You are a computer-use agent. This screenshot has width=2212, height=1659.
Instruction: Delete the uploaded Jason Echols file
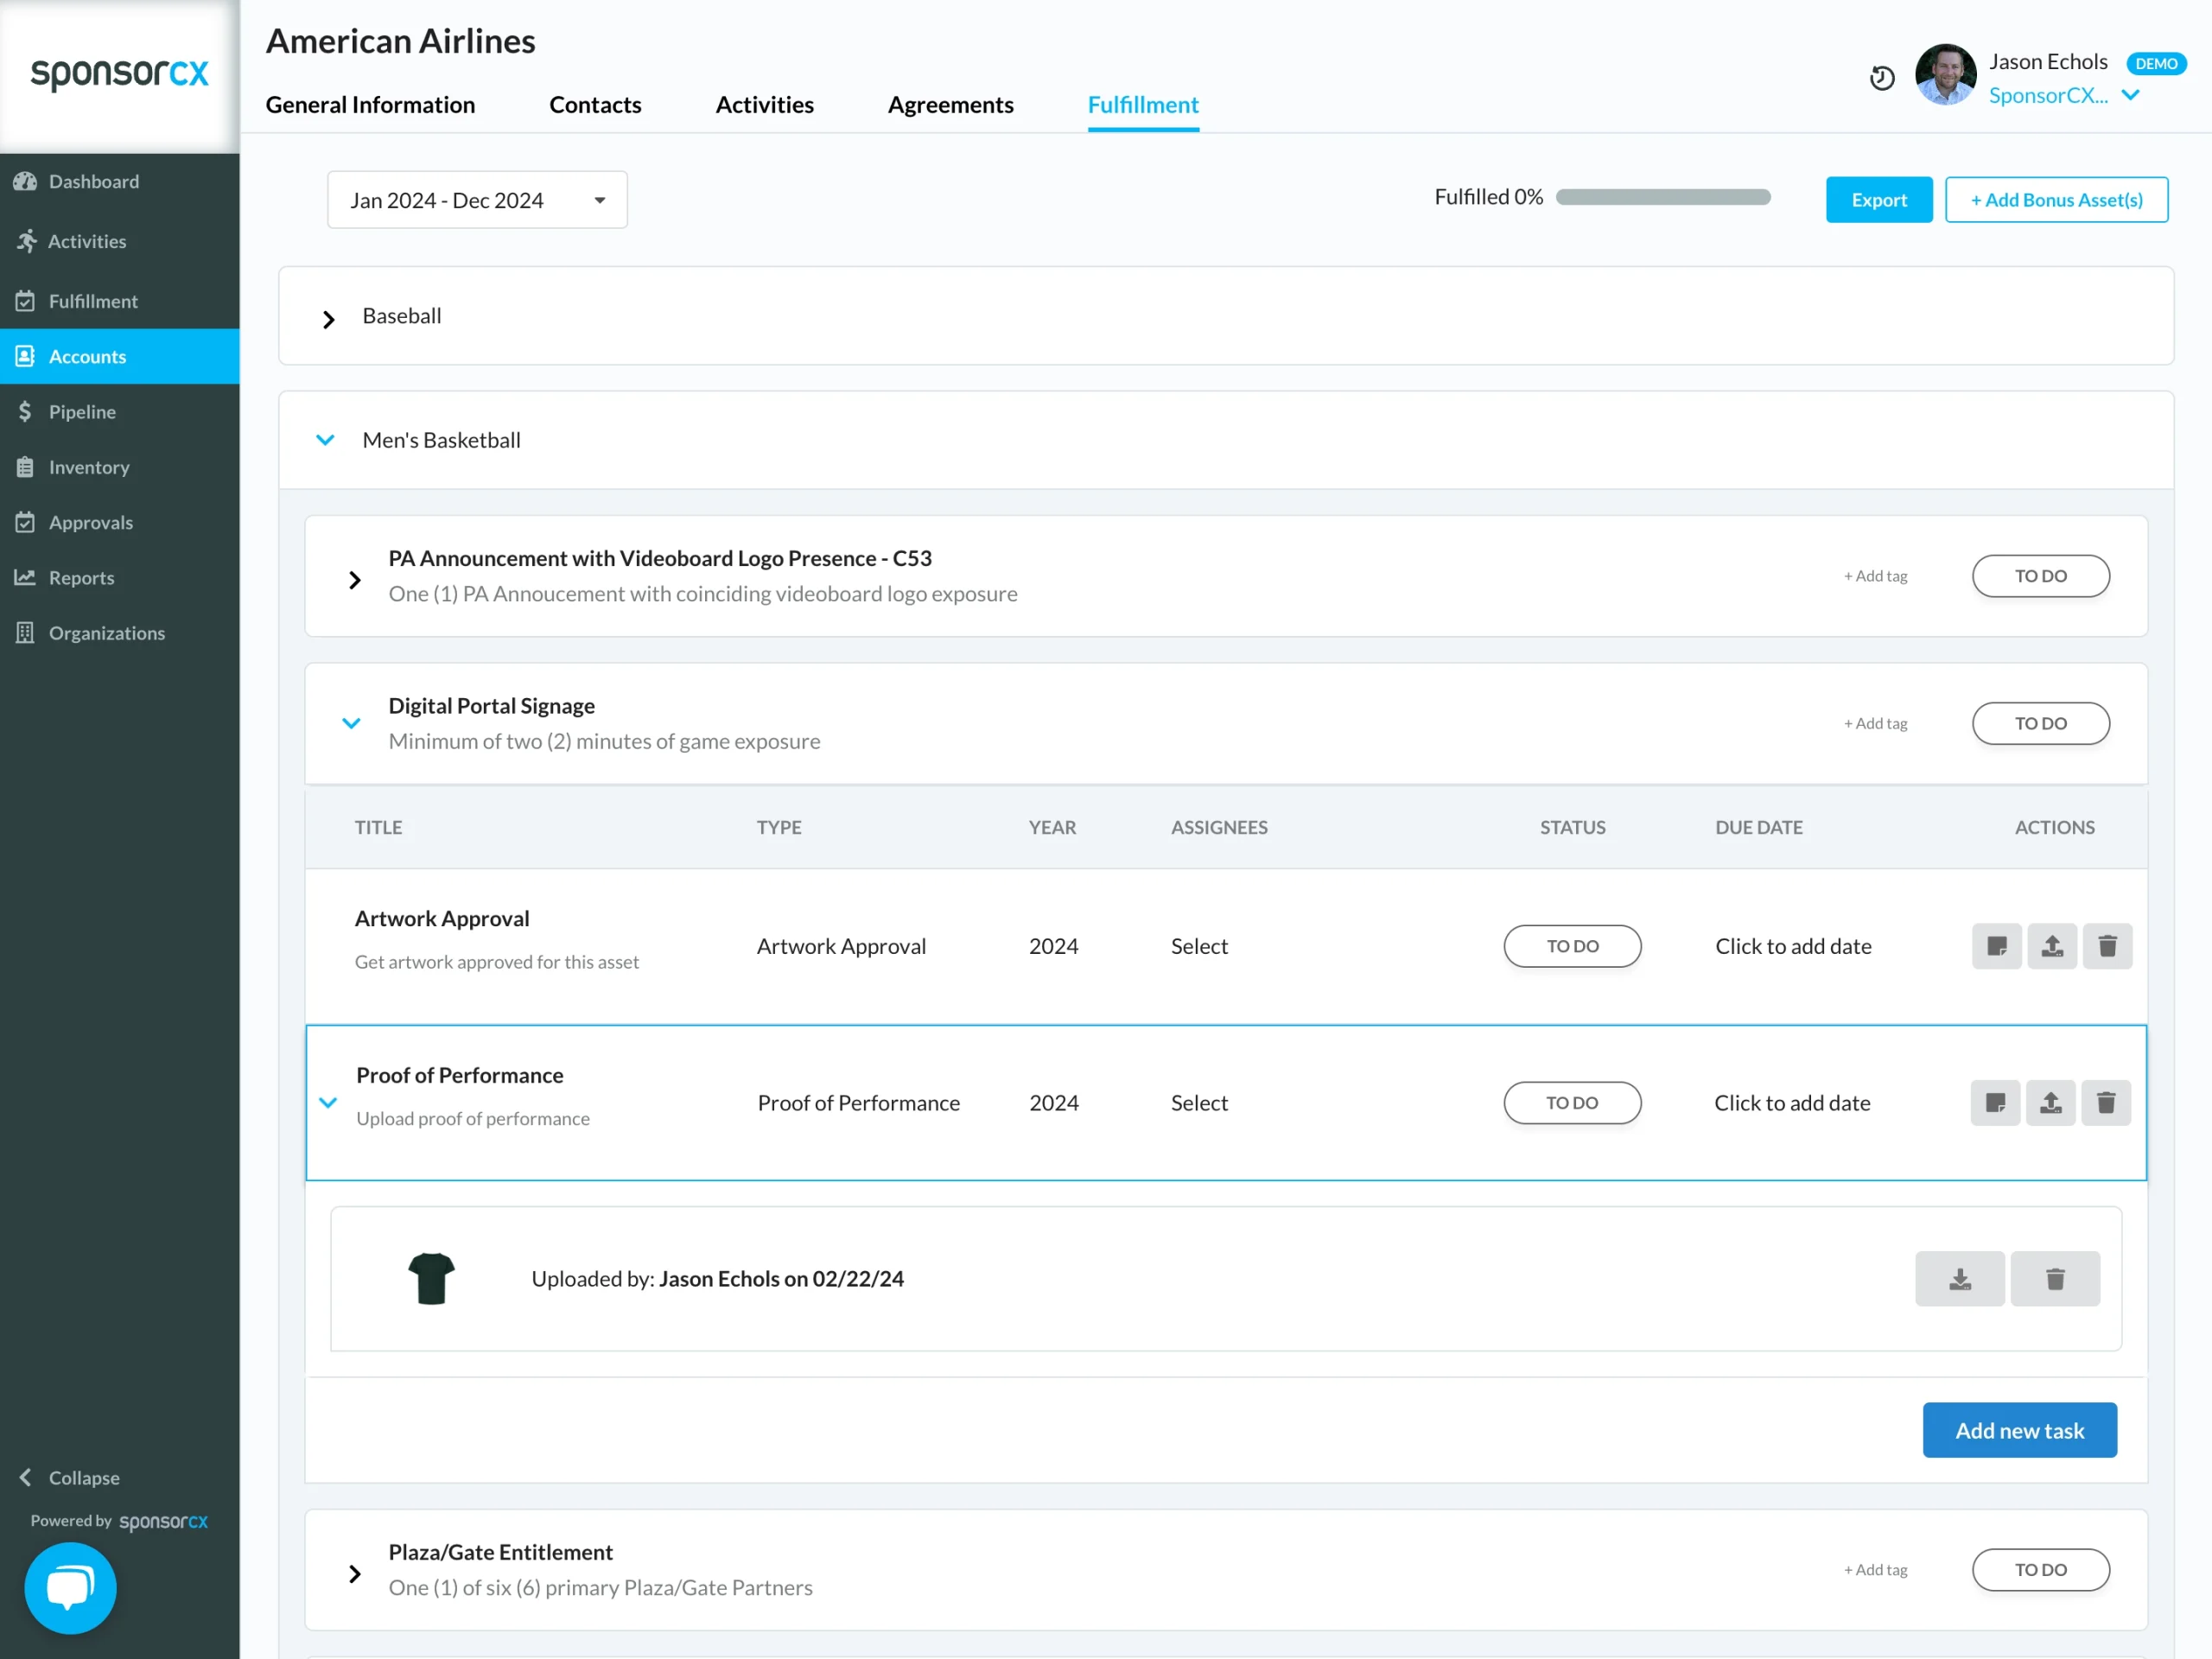coord(2055,1279)
